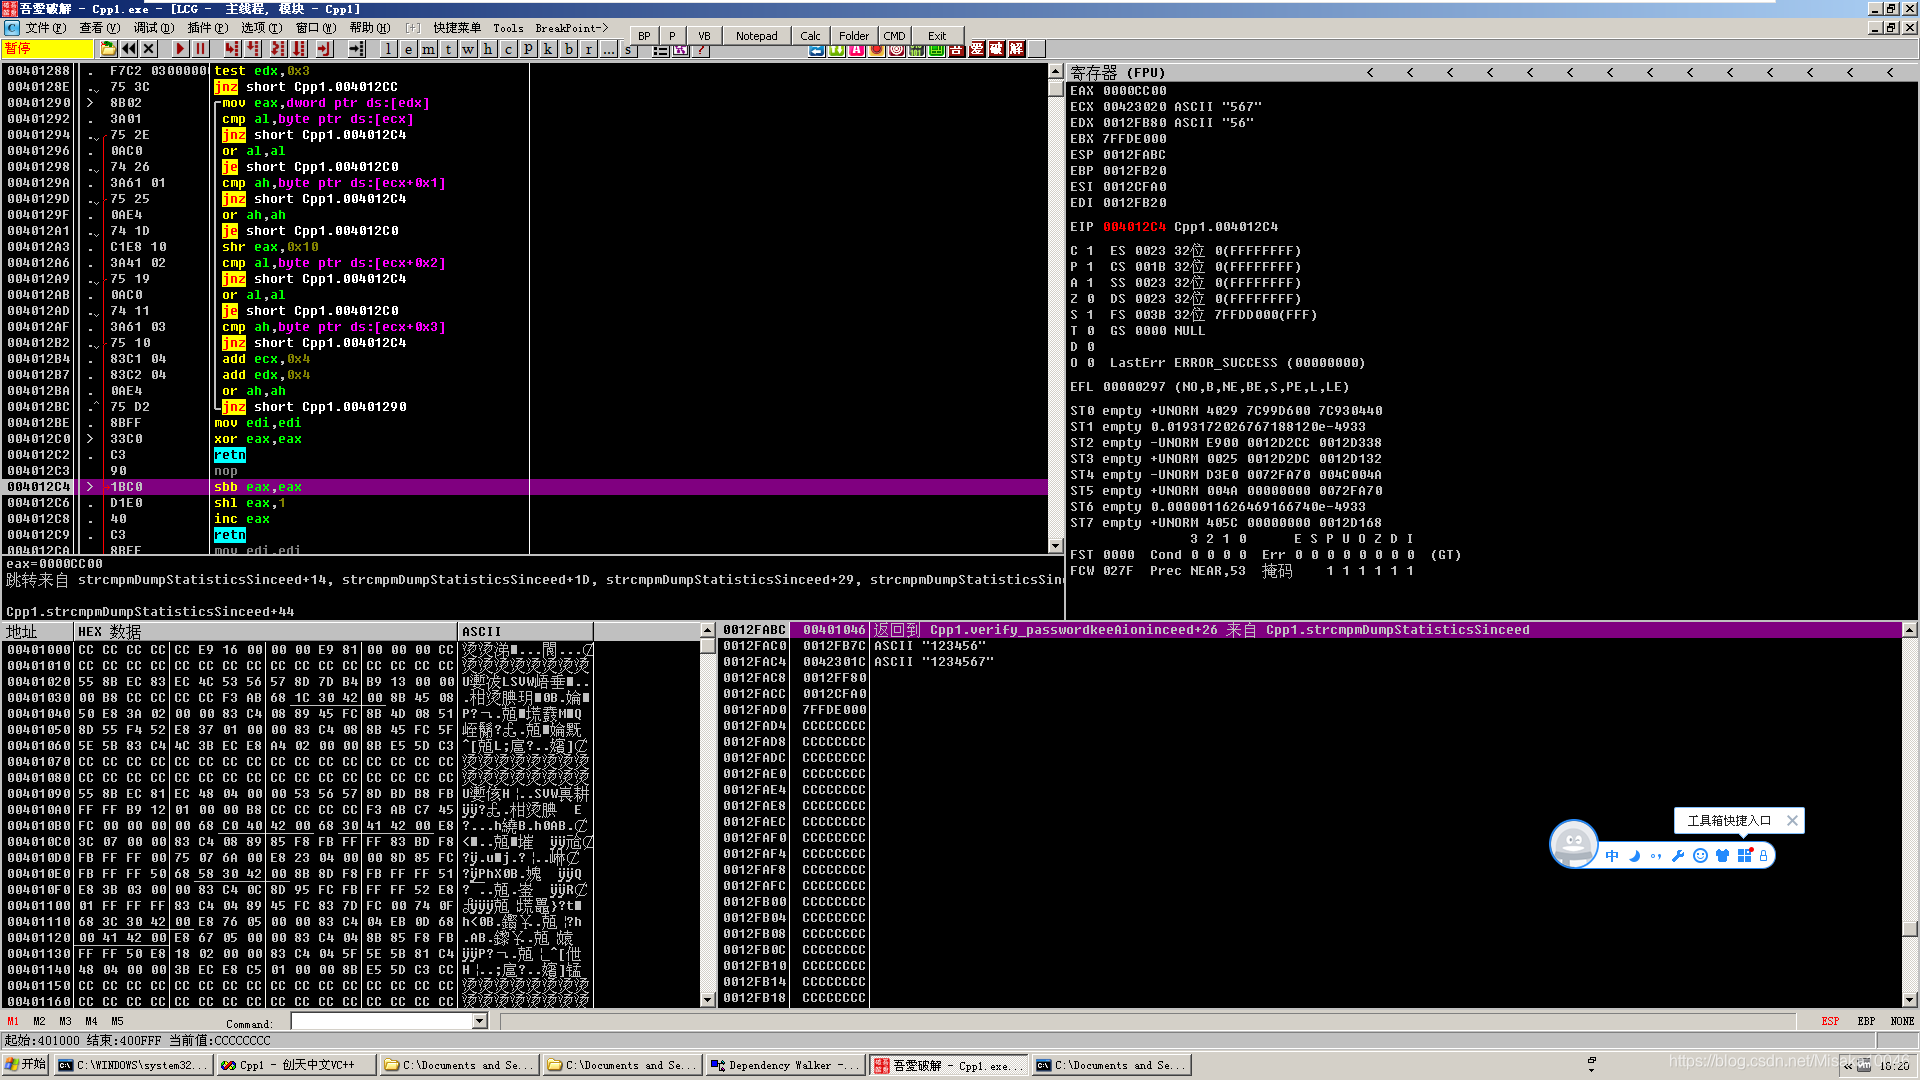
Task: Click the stack pane scroll-down arrow
Action: (1909, 999)
